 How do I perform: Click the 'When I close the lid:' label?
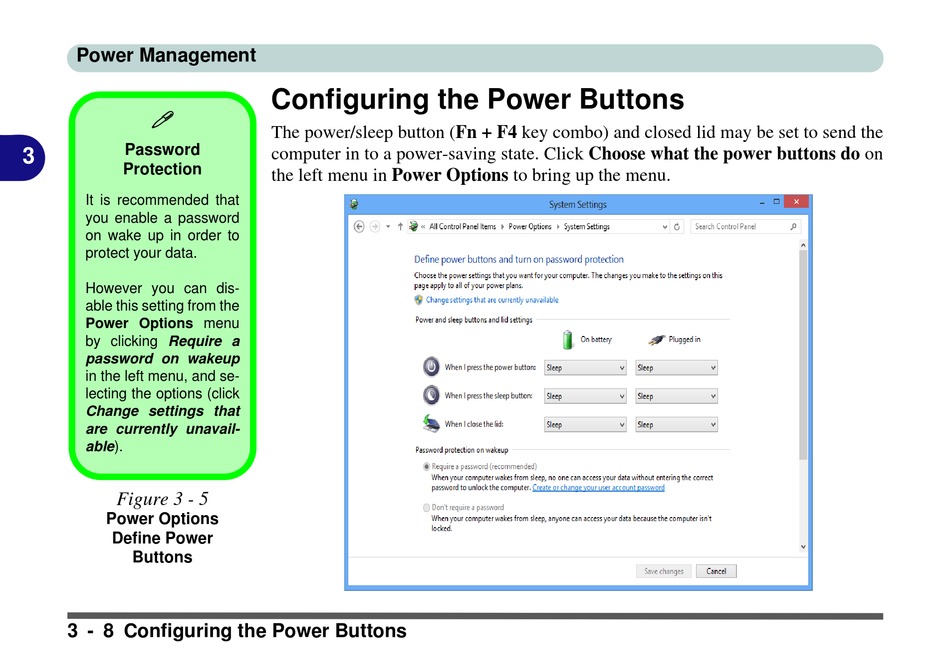coord(474,424)
